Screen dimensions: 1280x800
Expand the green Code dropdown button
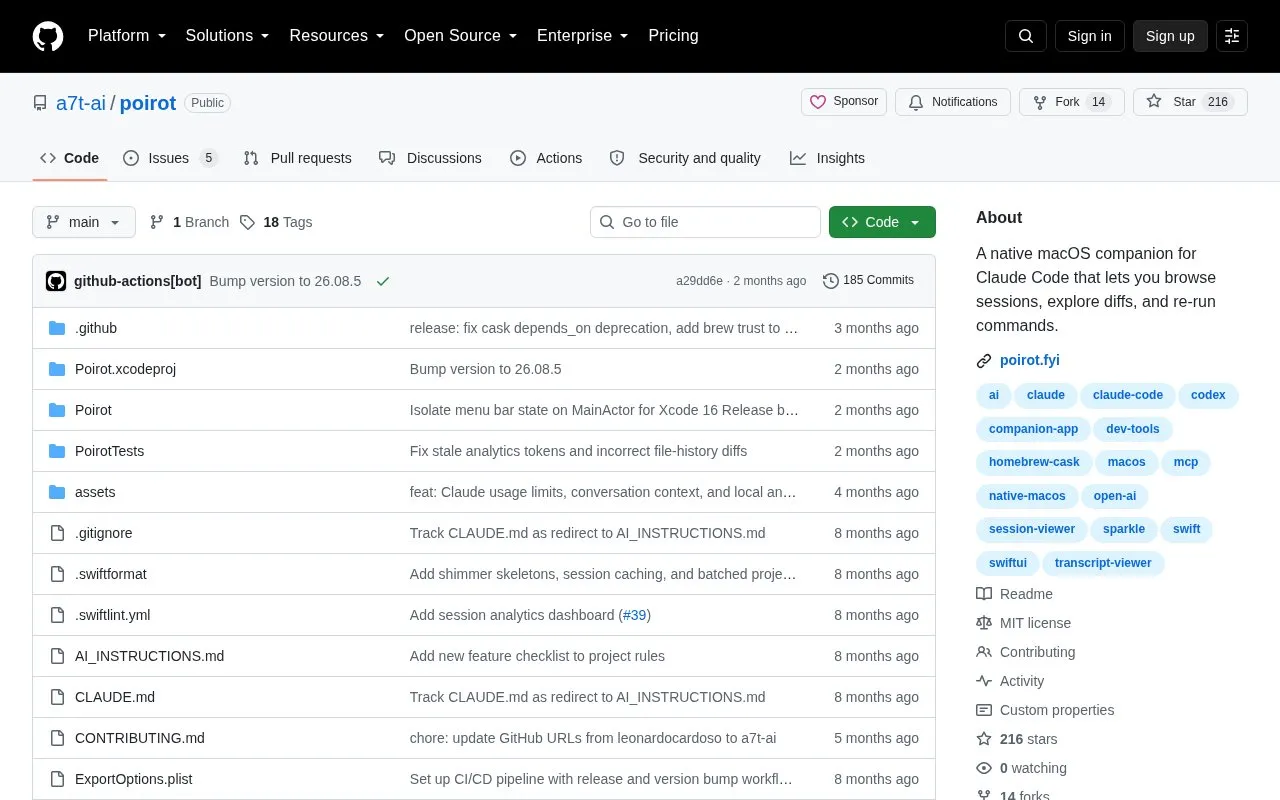pyautogui.click(x=882, y=222)
